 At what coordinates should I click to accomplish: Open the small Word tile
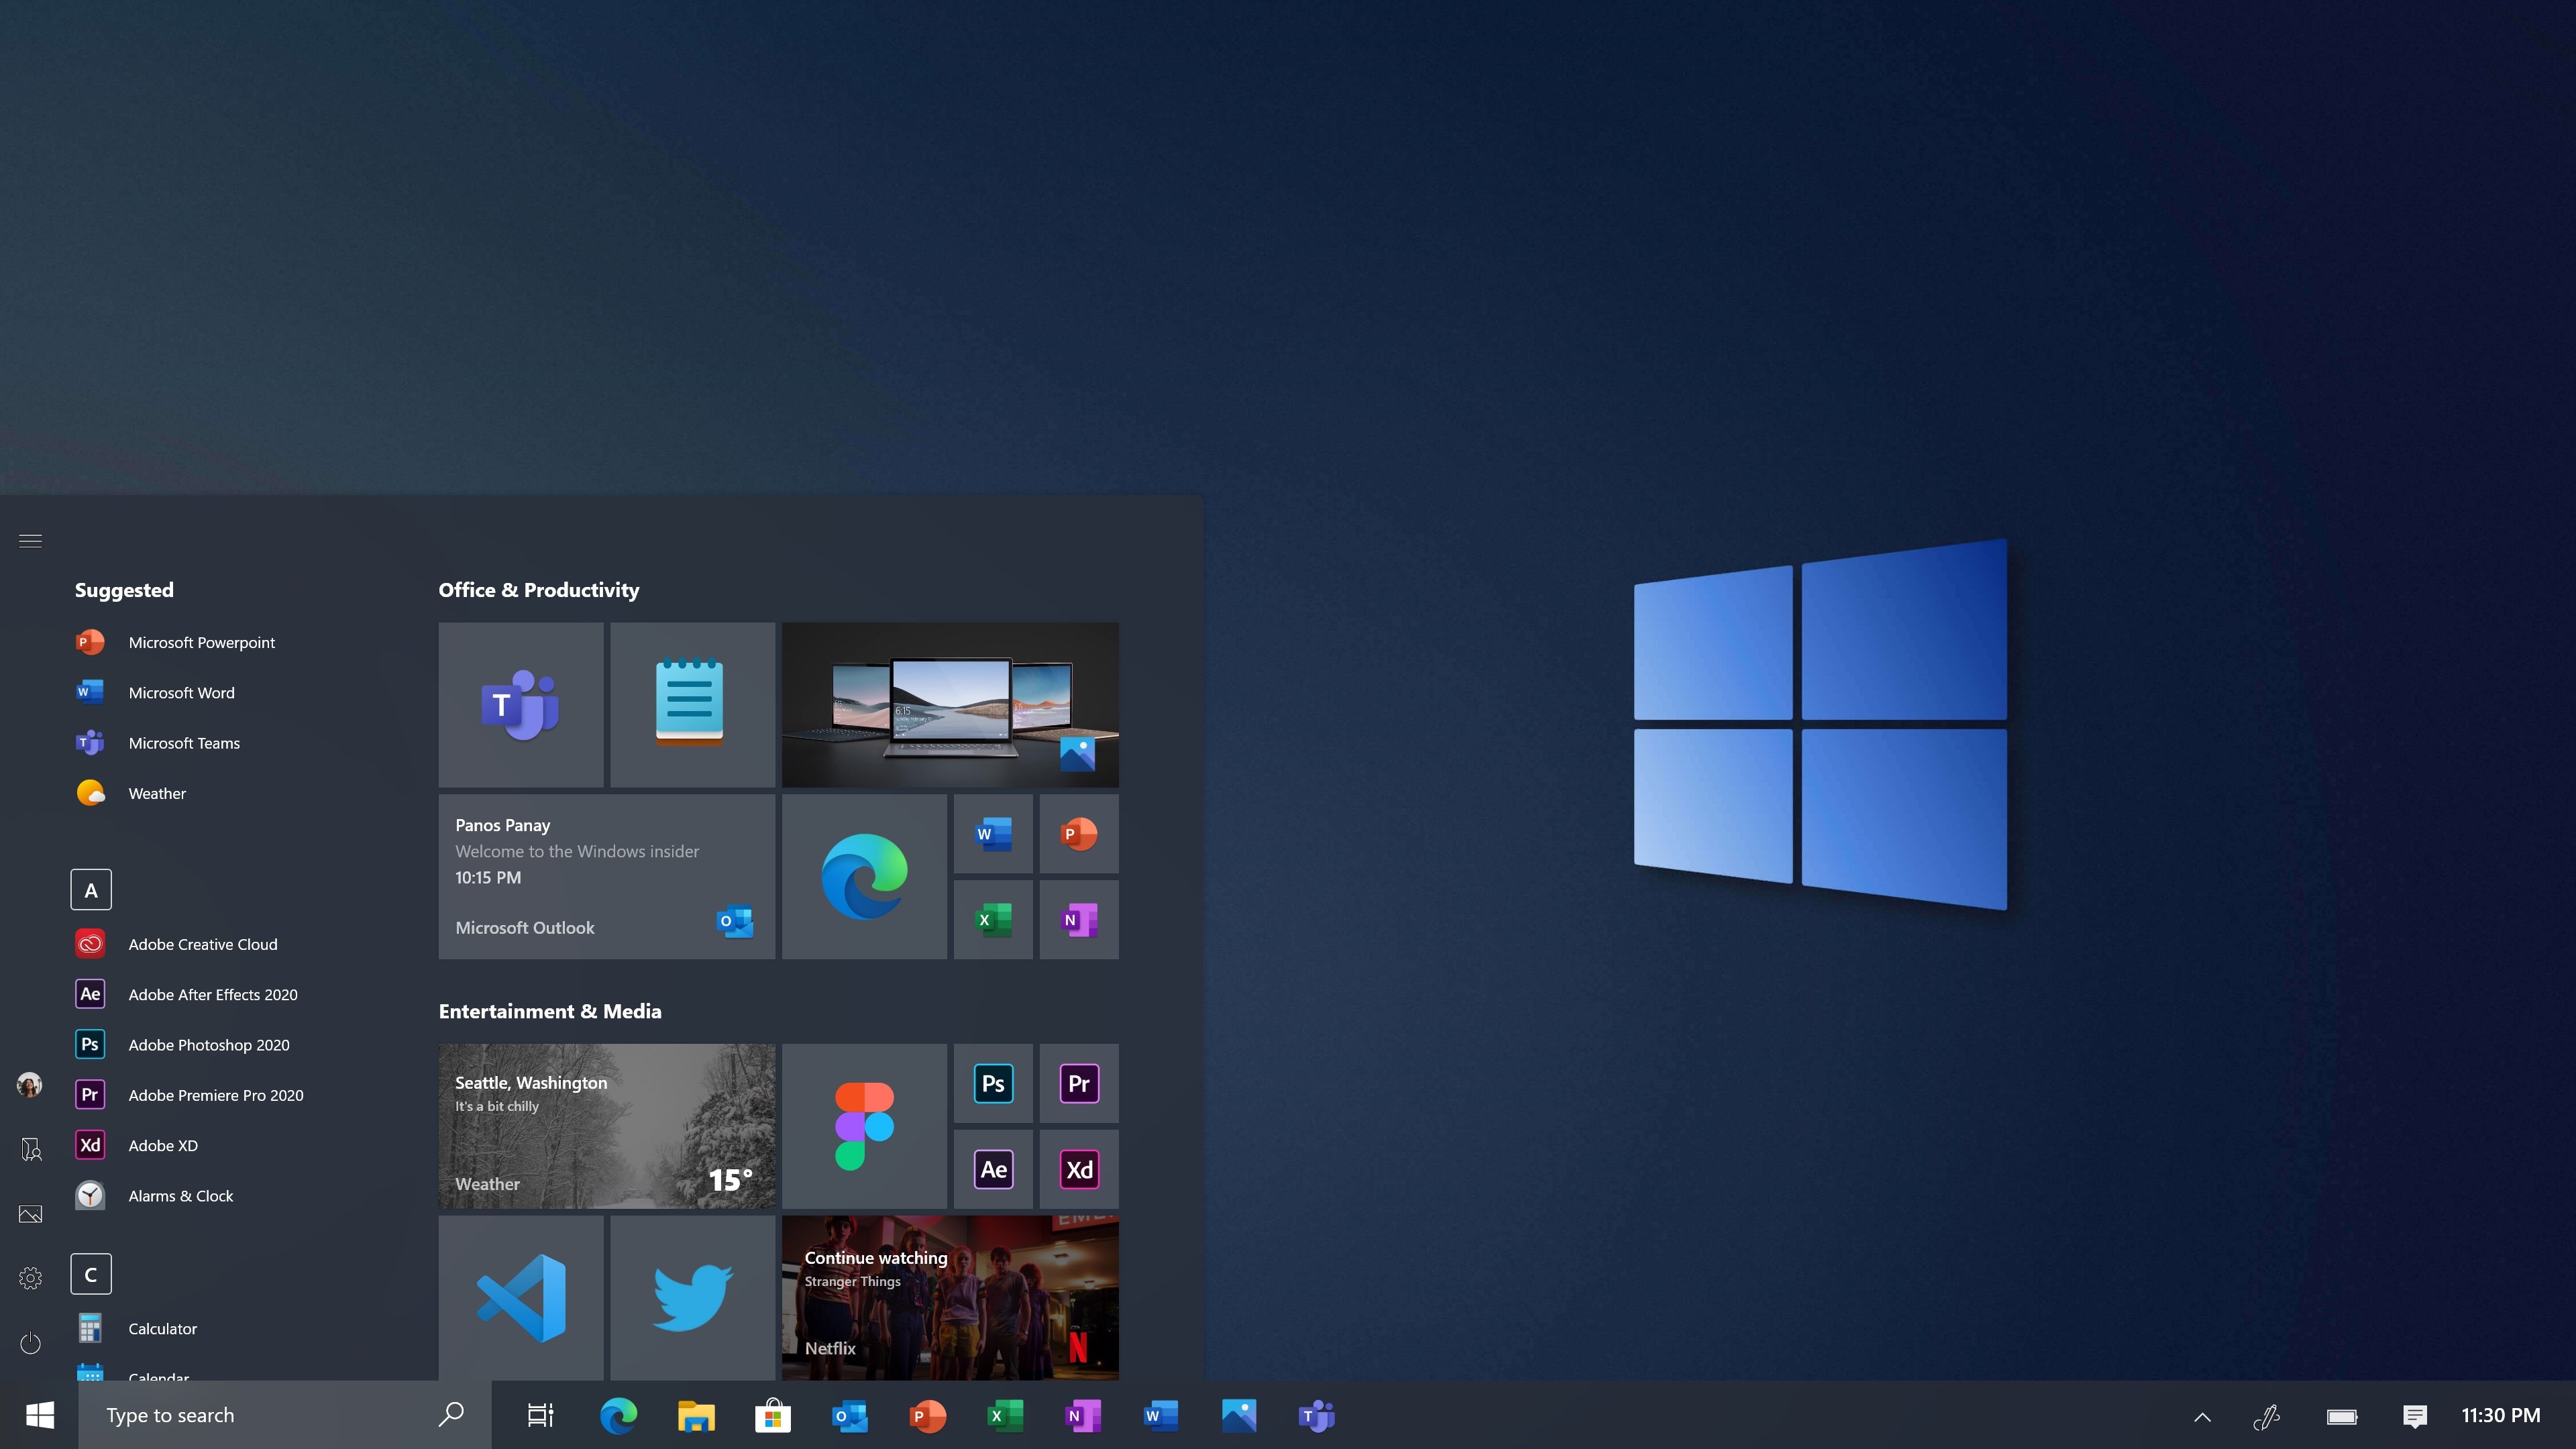(x=993, y=834)
